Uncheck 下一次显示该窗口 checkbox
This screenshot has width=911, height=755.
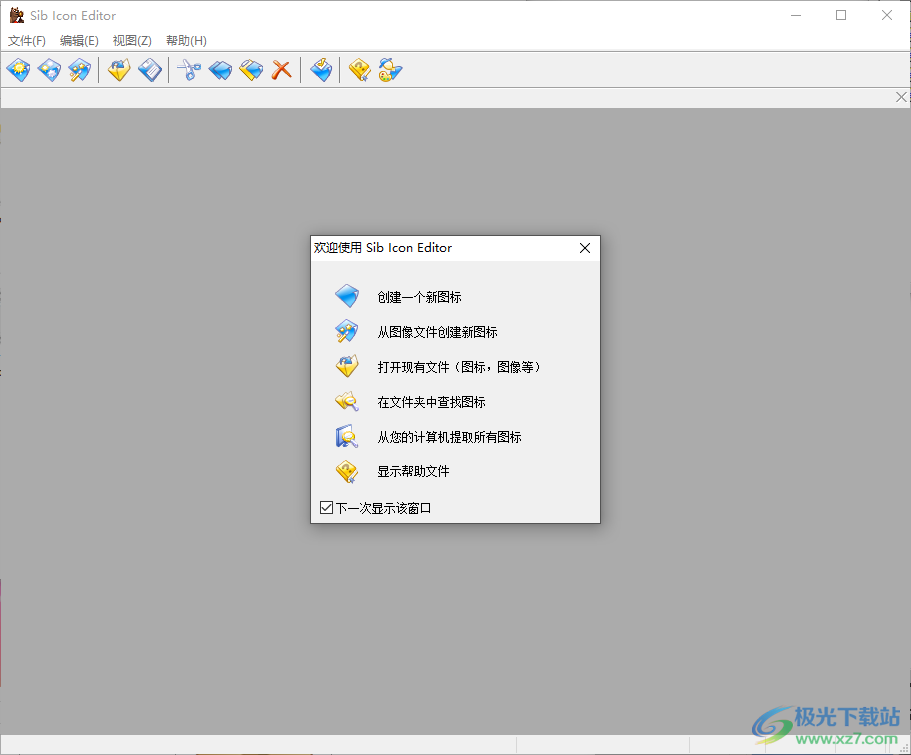pyautogui.click(x=327, y=508)
